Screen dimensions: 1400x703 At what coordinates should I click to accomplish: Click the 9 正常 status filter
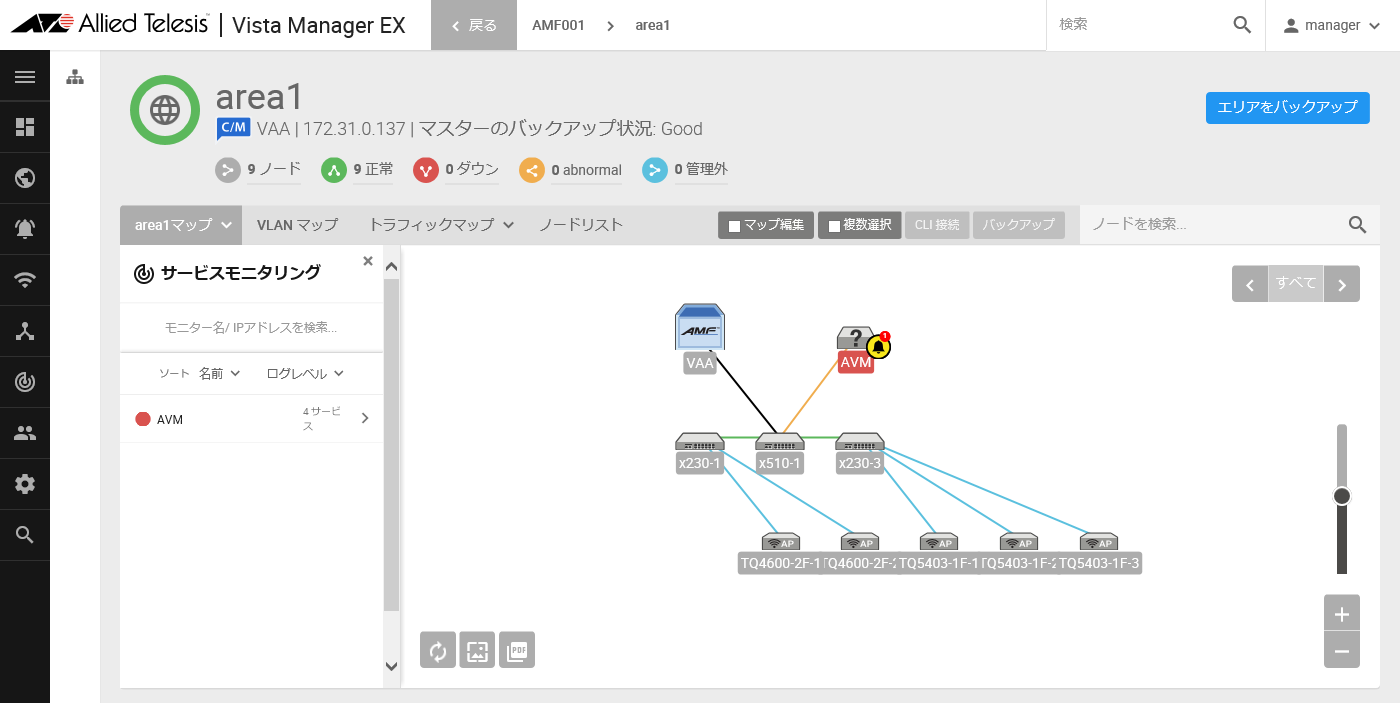click(x=357, y=170)
